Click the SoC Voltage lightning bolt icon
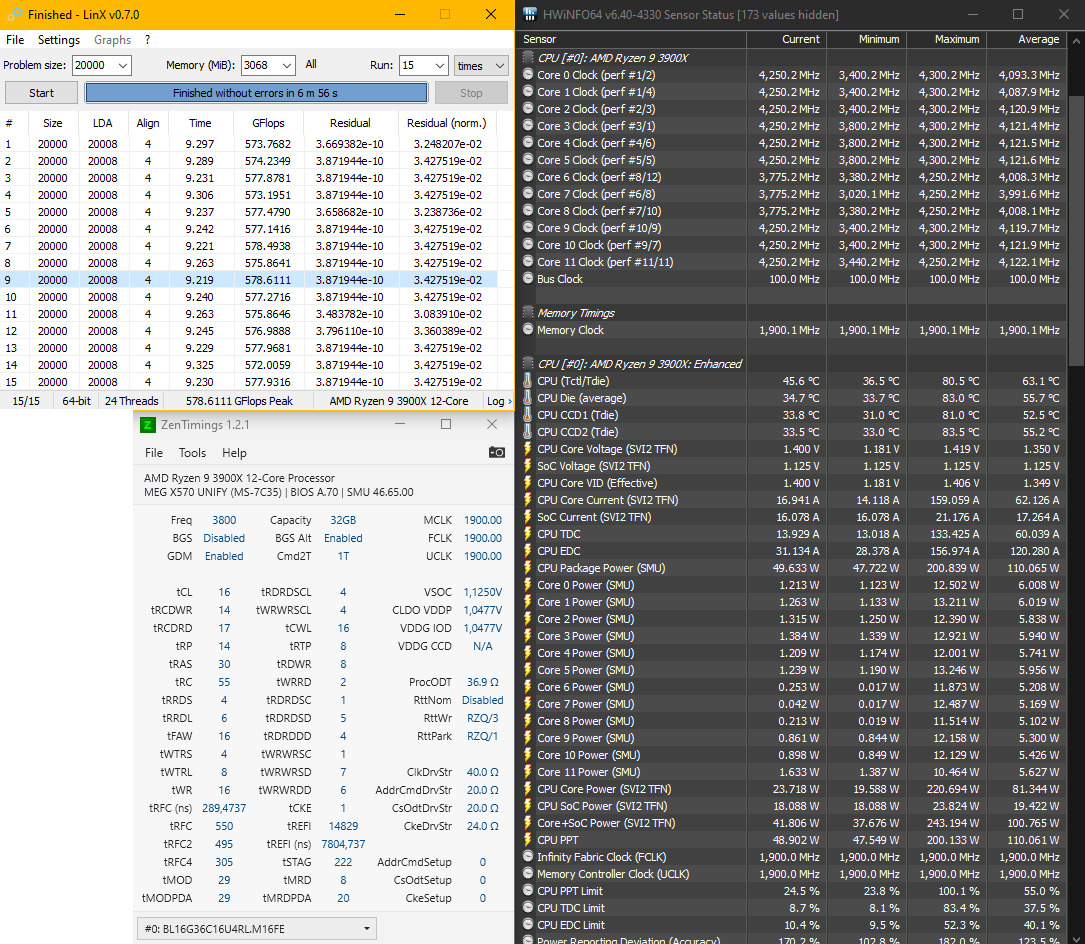The width and height of the screenshot is (1085, 944). (x=528, y=466)
